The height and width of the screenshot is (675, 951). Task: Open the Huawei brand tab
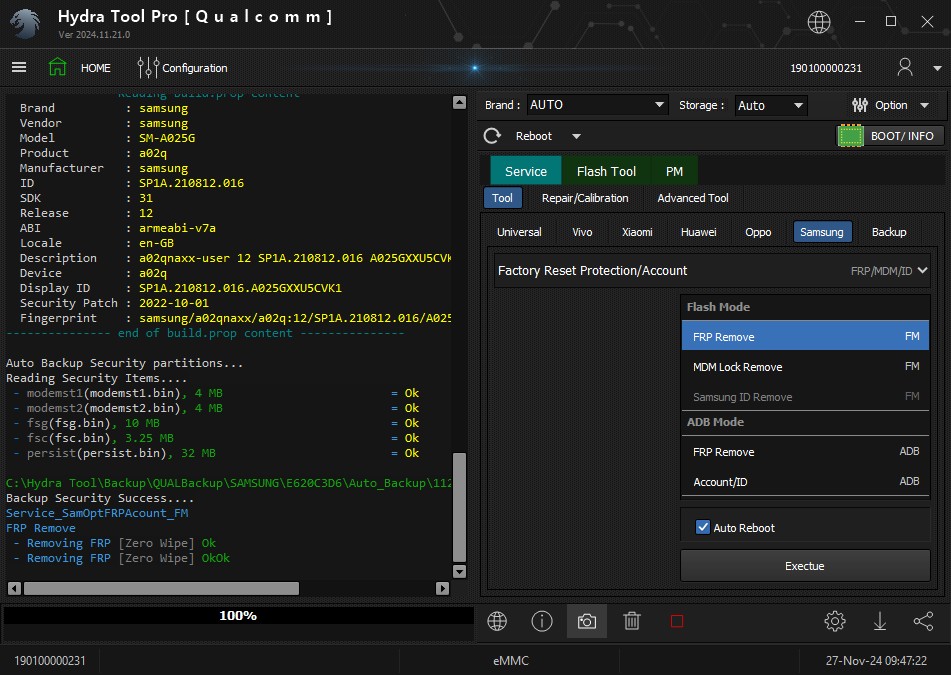[x=698, y=232]
